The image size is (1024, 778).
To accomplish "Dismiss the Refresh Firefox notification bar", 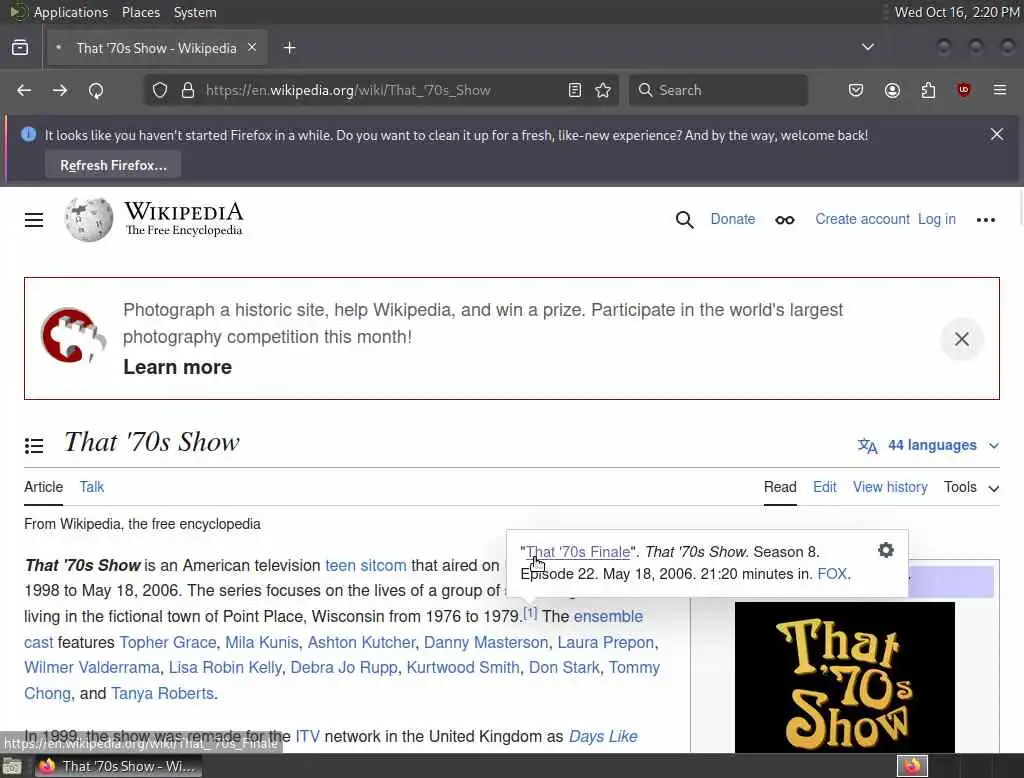I will (997, 135).
